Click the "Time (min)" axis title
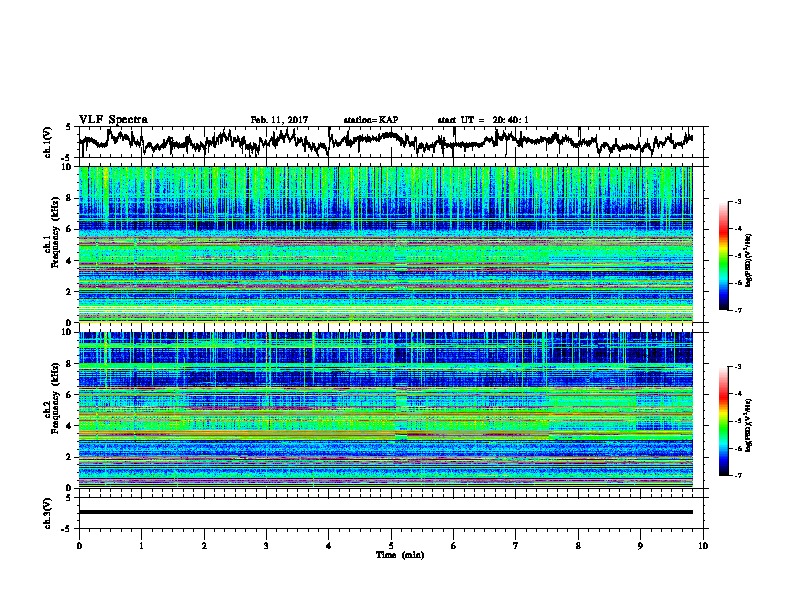This screenshot has width=792, height=612. coord(400,555)
